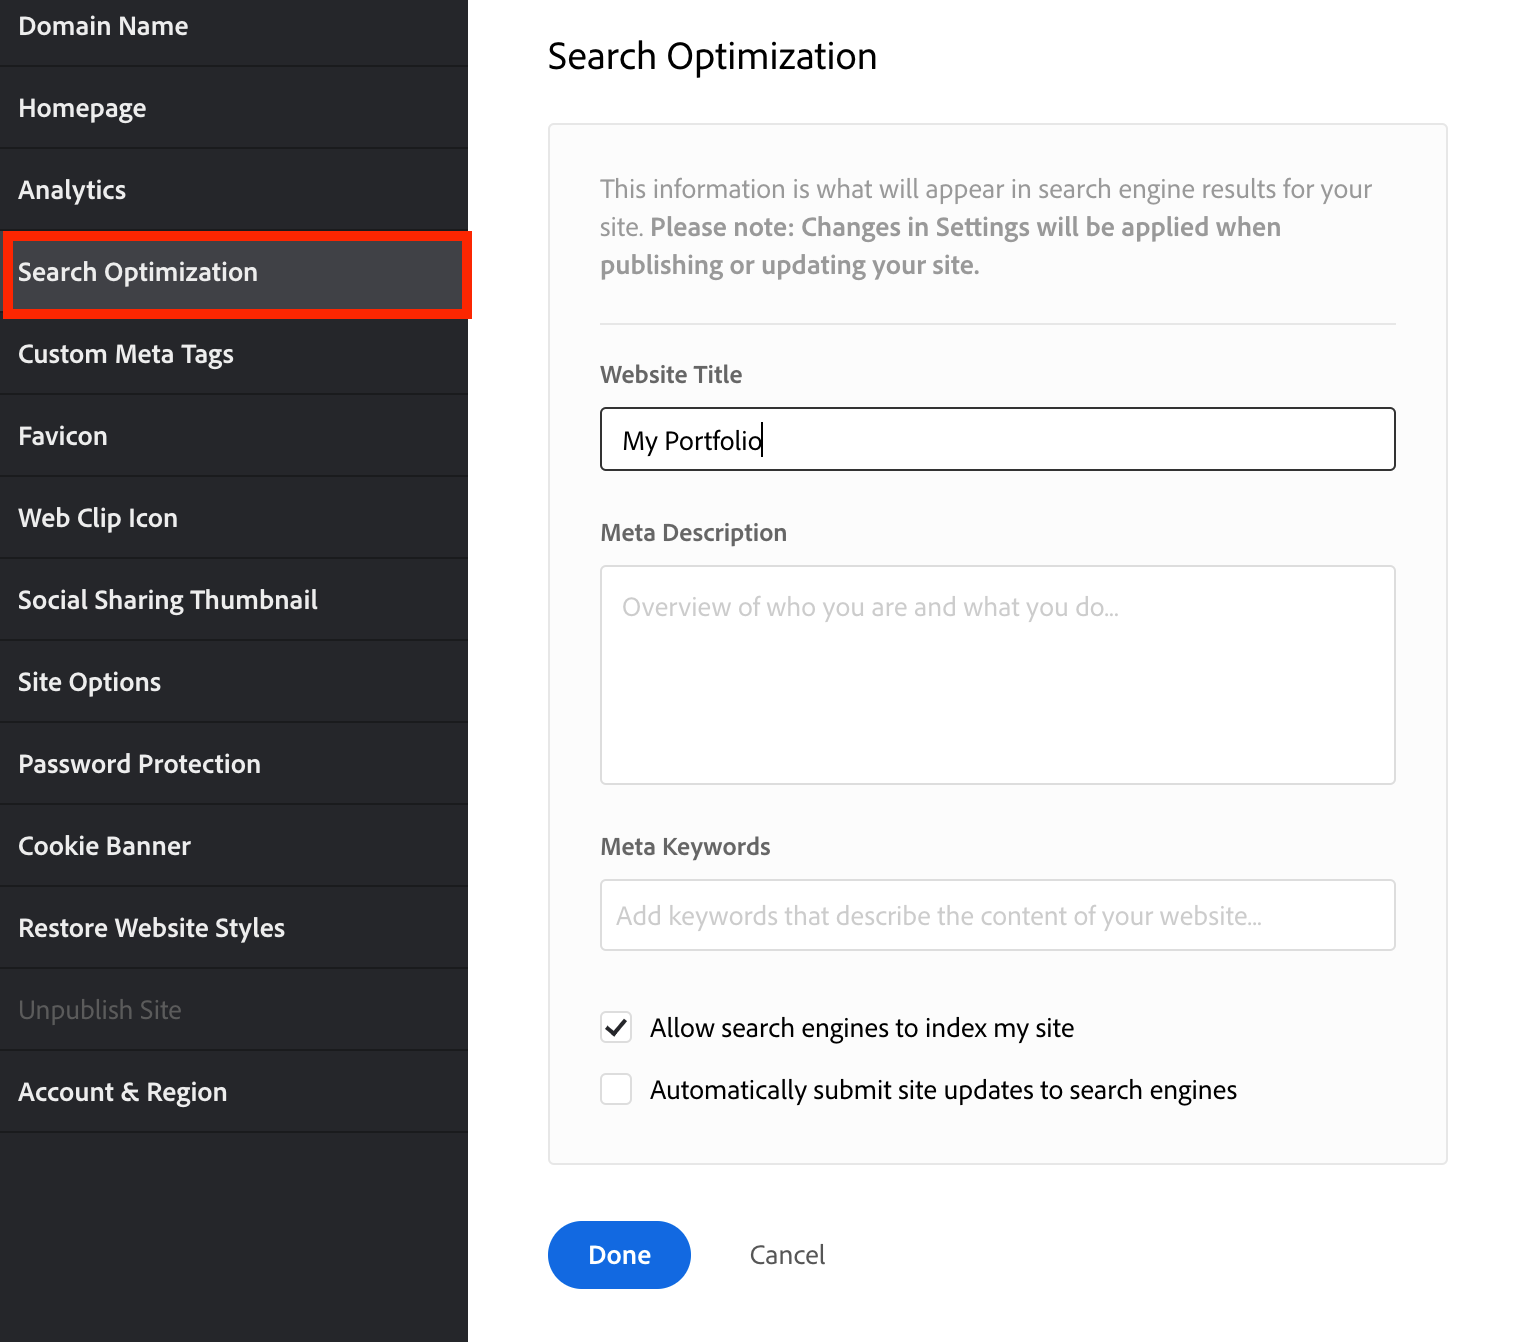Open the Web Clip Icon settings

tap(97, 517)
